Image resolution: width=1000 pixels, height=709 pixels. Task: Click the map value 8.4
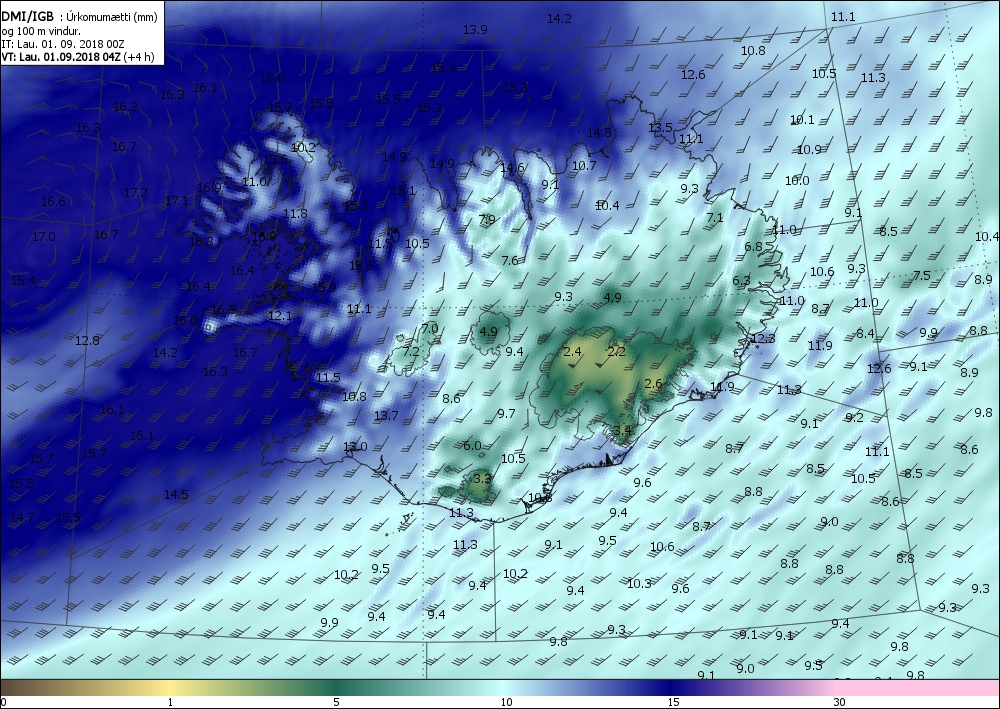pyautogui.click(x=865, y=333)
